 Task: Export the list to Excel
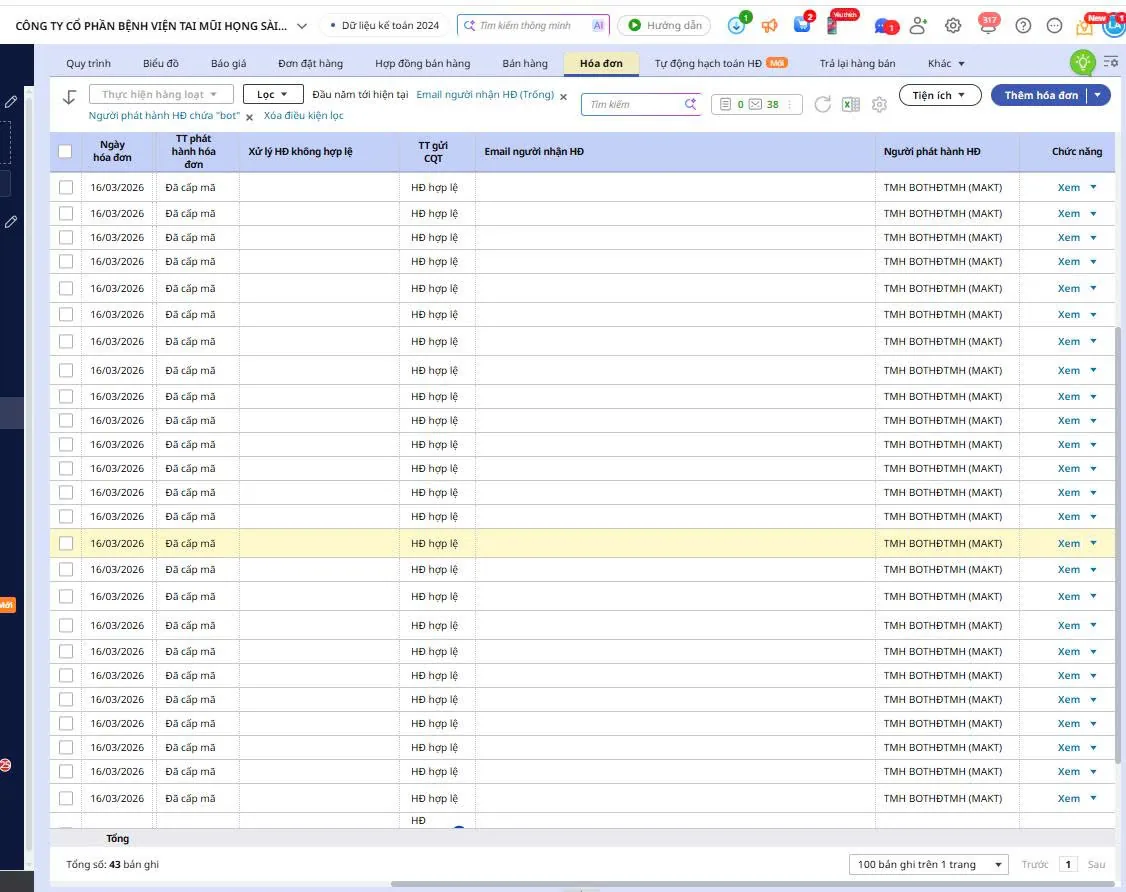(851, 104)
